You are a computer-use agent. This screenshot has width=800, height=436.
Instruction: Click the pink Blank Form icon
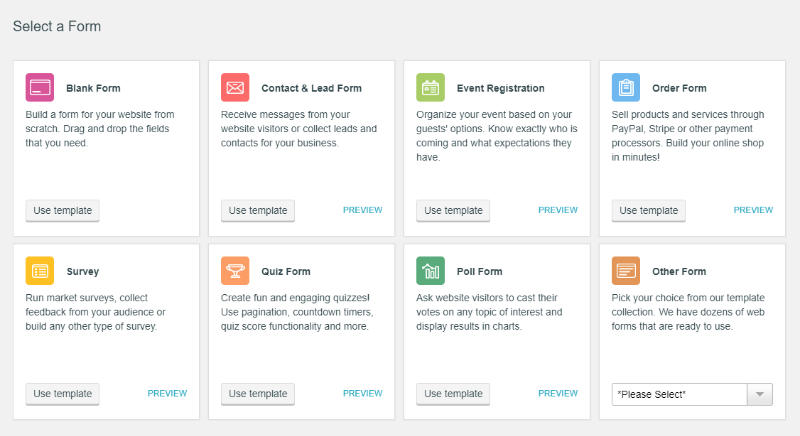[40, 88]
